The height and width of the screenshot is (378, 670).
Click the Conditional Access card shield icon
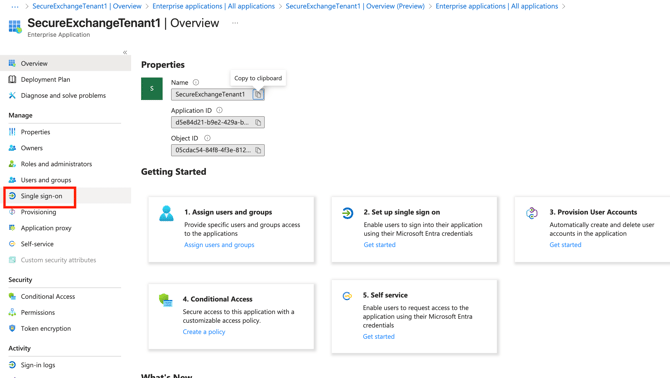[165, 300]
